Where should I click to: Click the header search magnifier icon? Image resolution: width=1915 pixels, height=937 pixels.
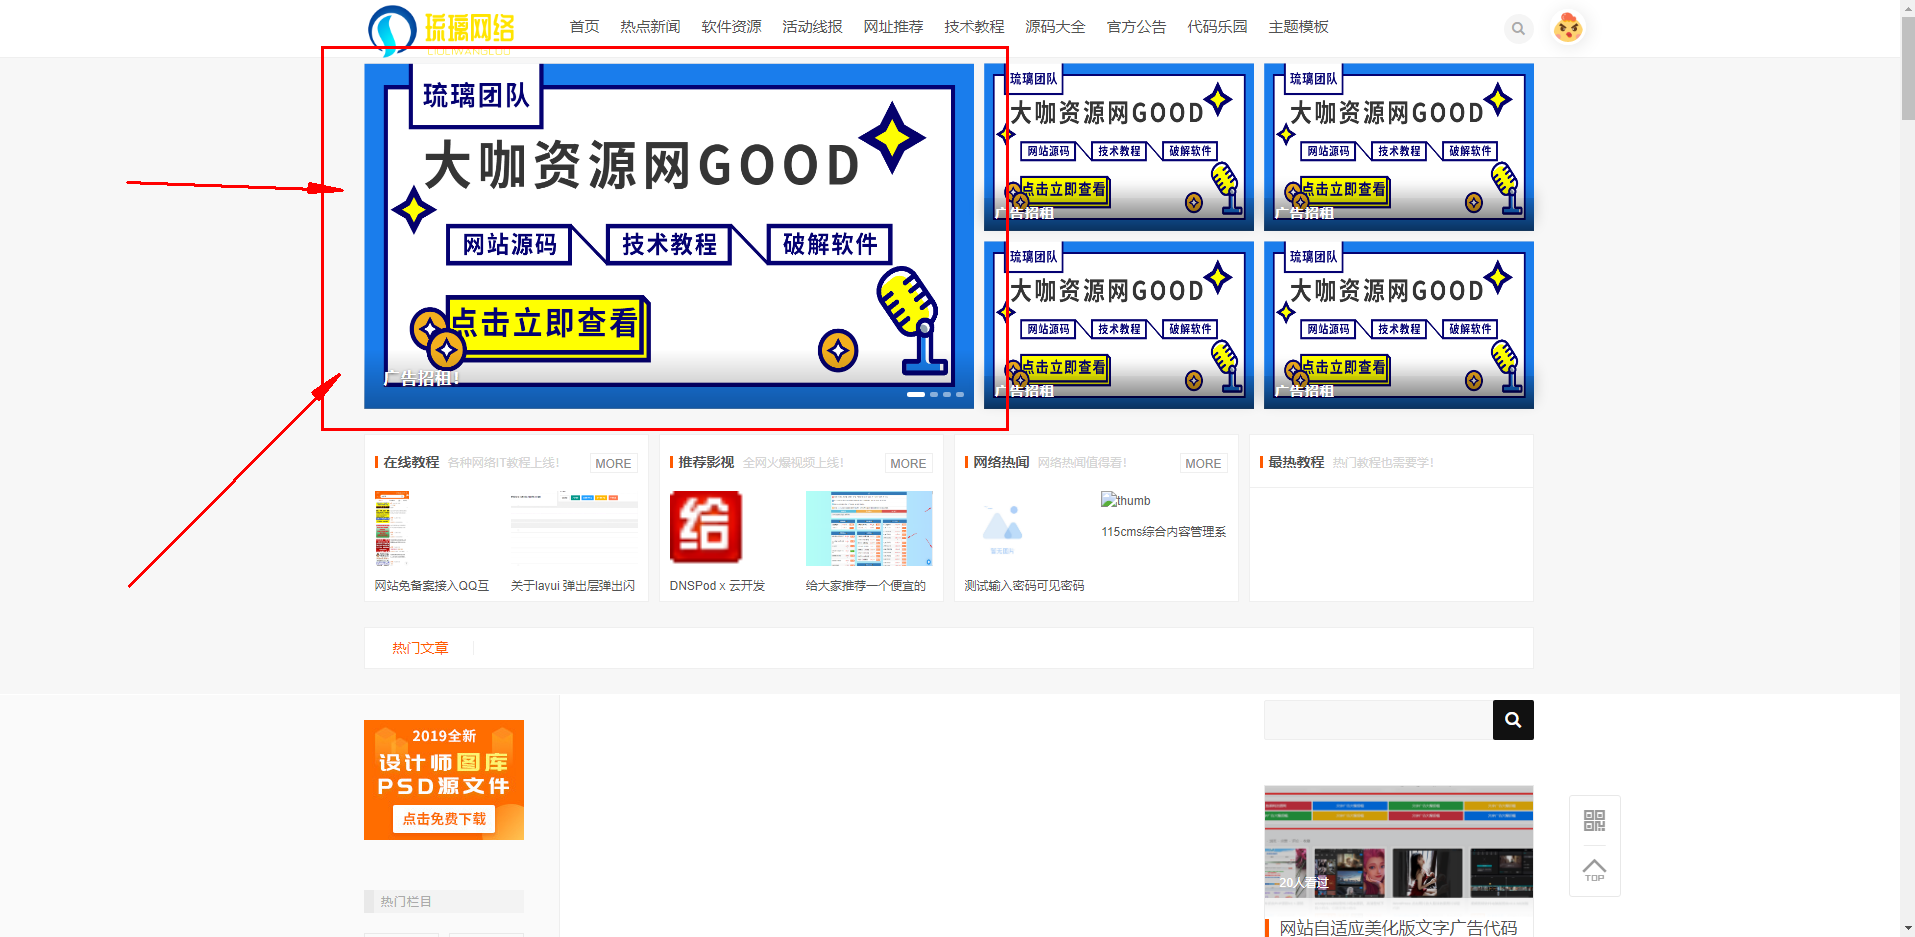coord(1518,28)
